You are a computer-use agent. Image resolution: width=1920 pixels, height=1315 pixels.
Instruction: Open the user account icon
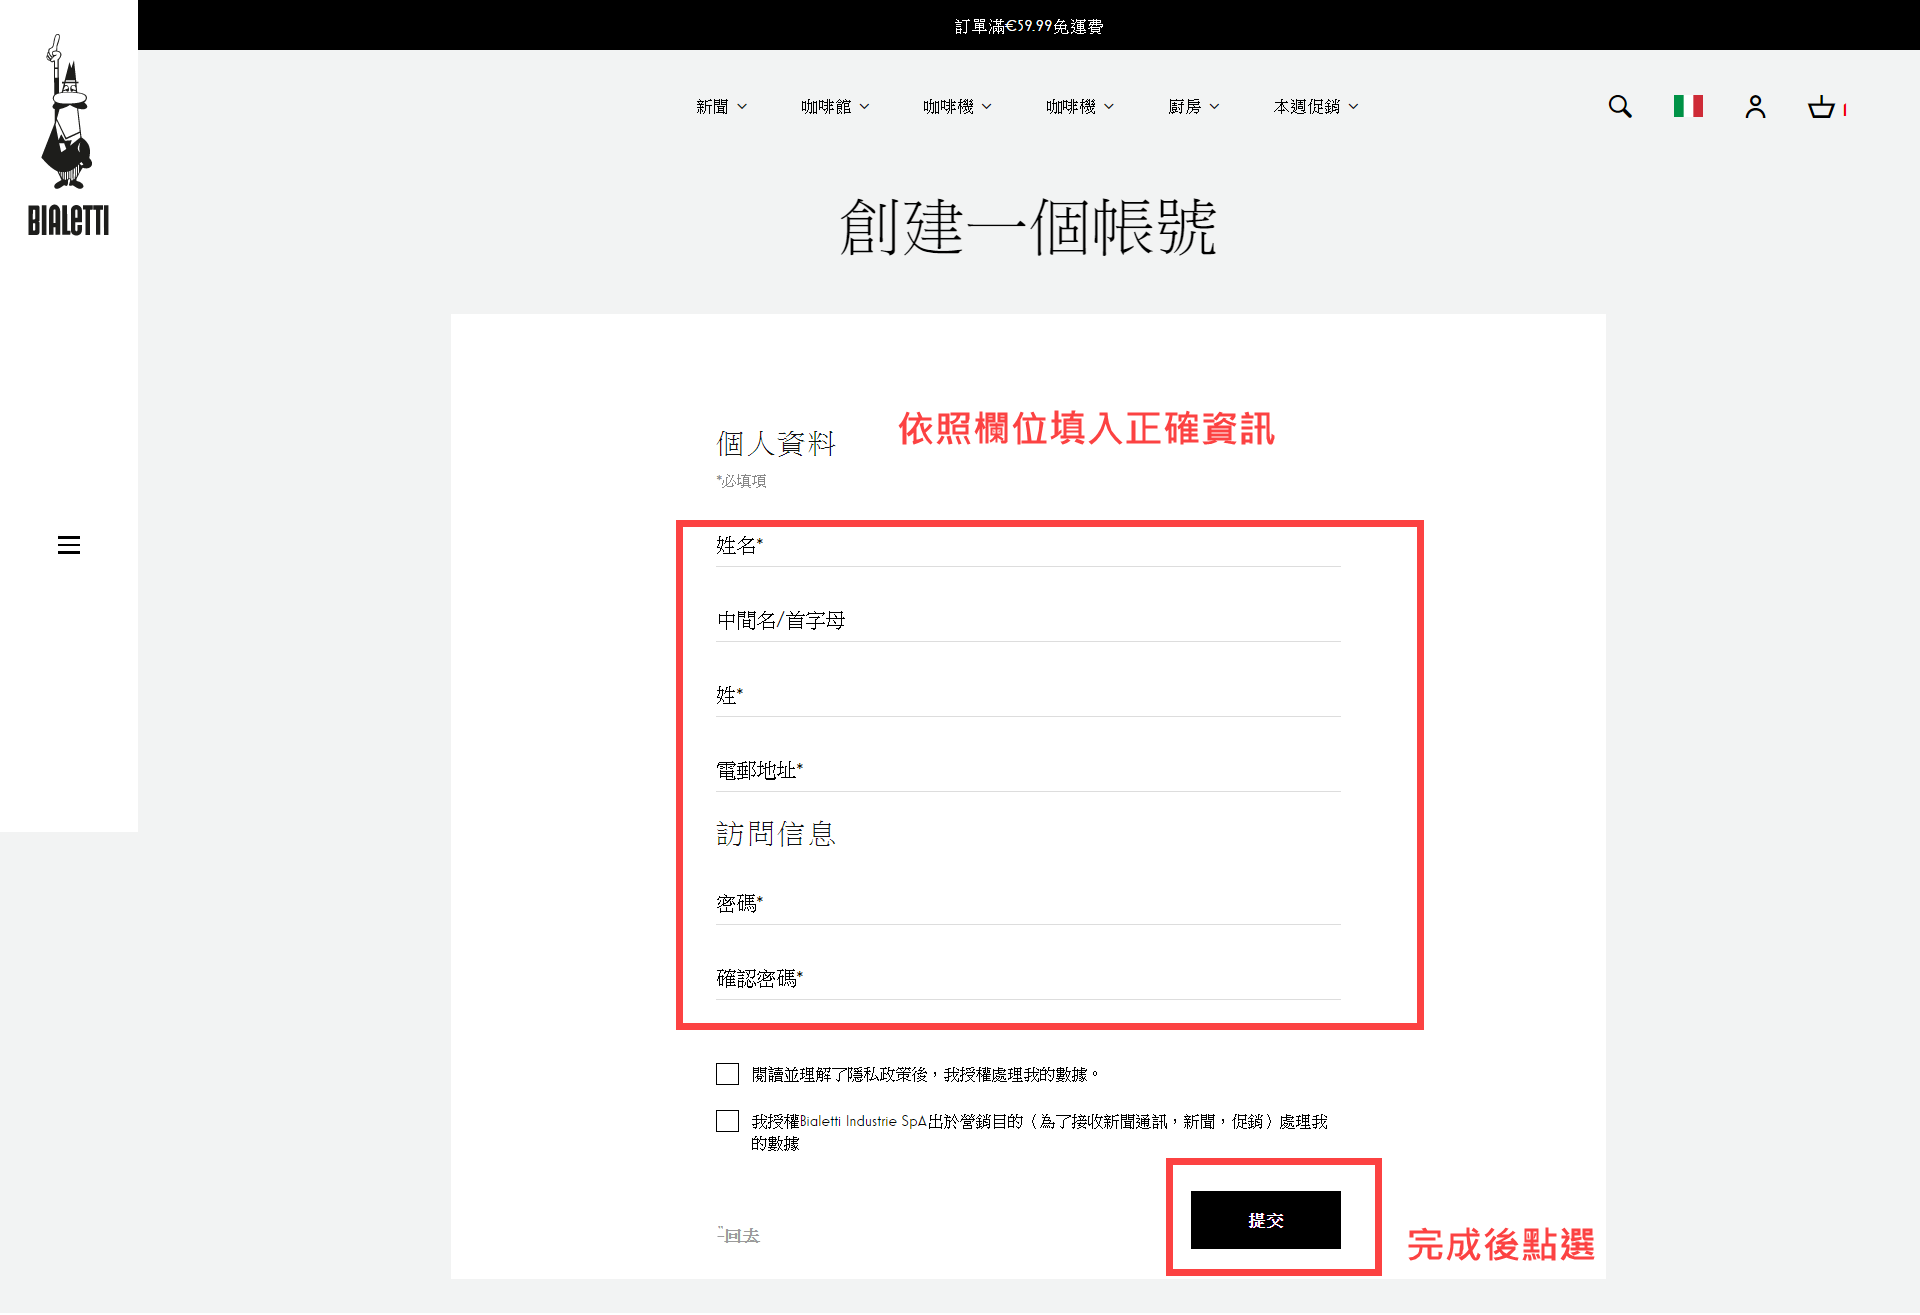tap(1755, 107)
